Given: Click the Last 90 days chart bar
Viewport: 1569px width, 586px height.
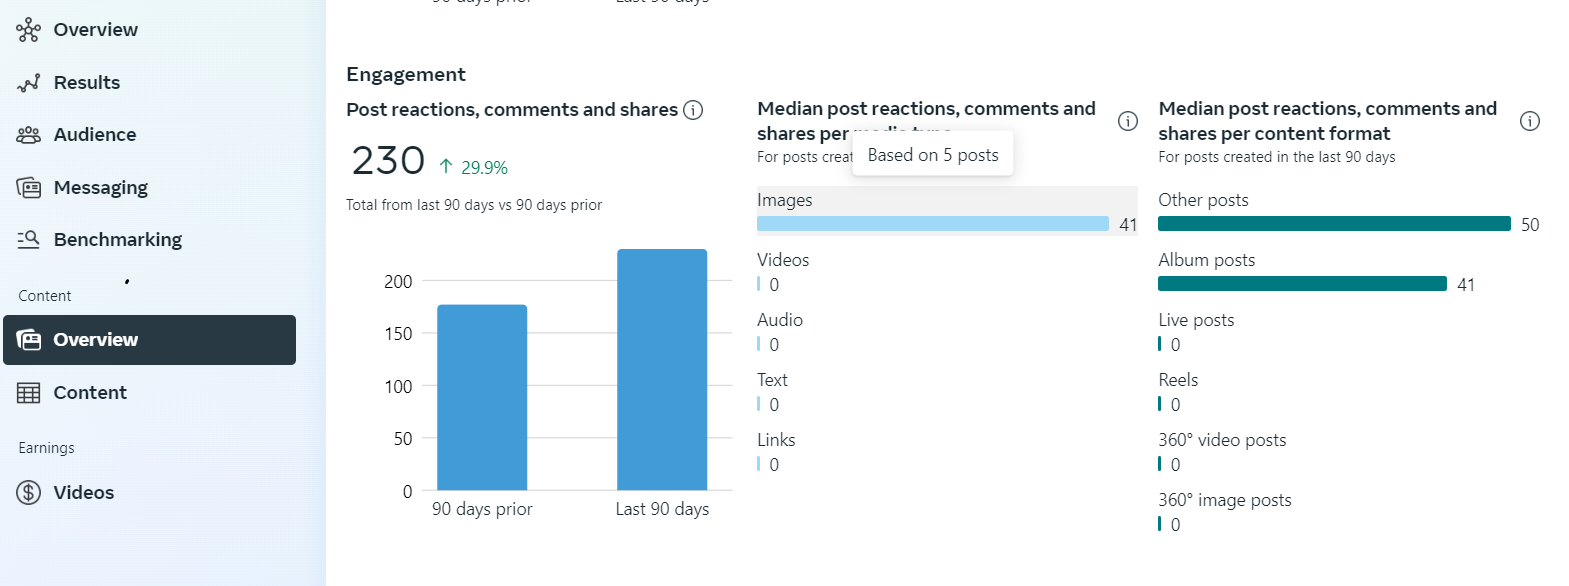Looking at the screenshot, I should click(662, 370).
